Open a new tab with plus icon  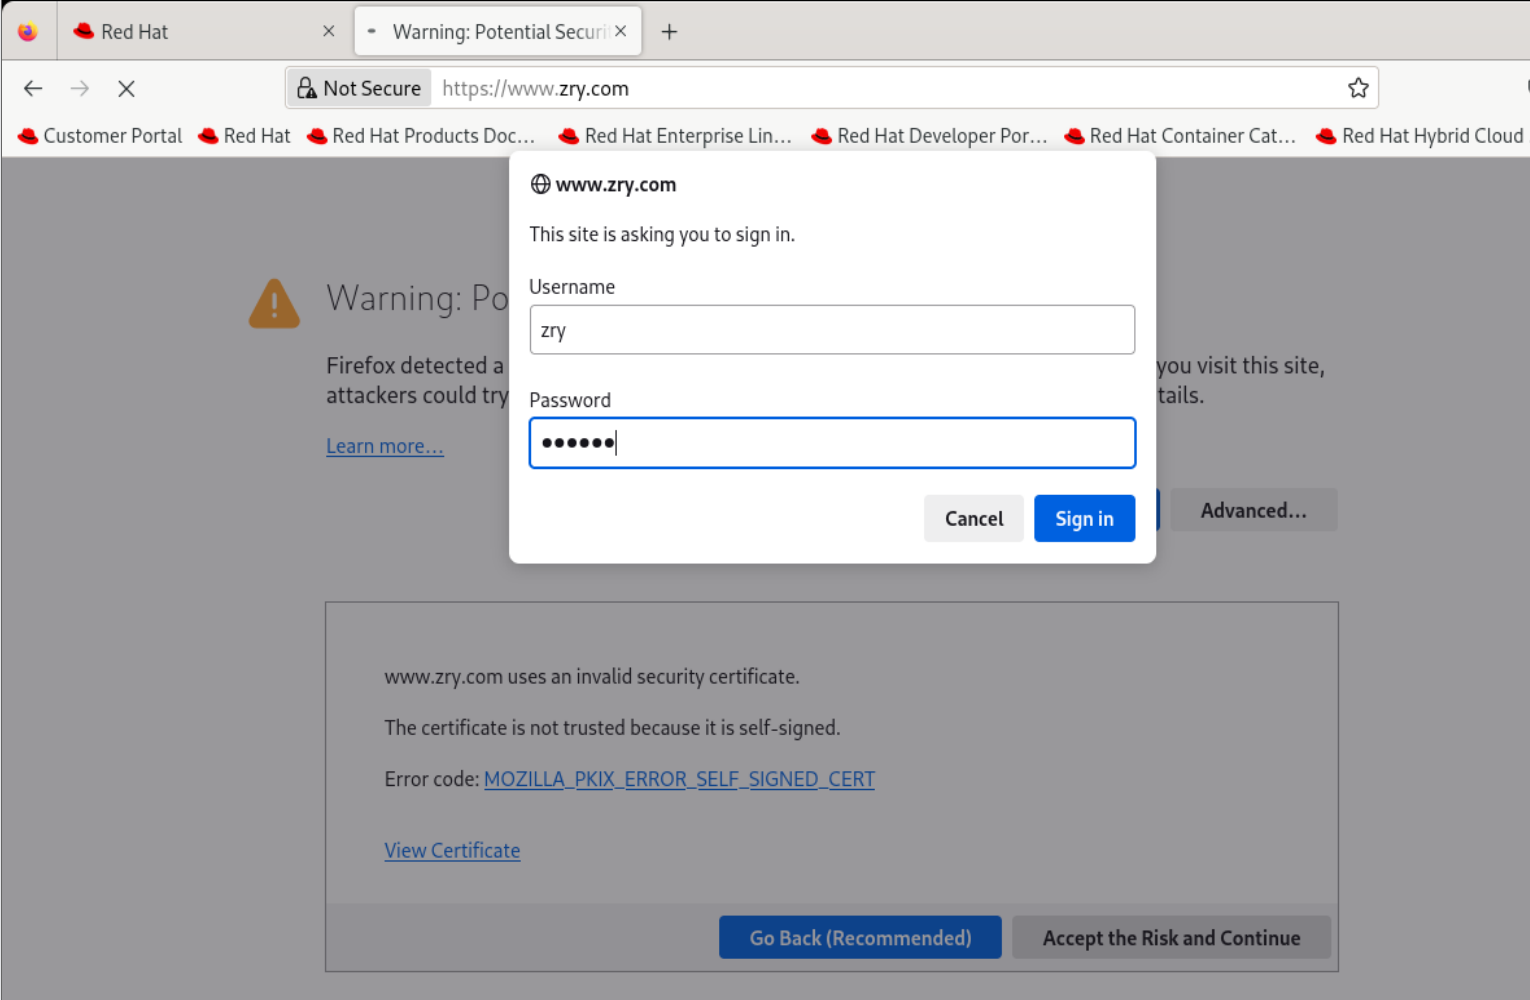(x=669, y=32)
